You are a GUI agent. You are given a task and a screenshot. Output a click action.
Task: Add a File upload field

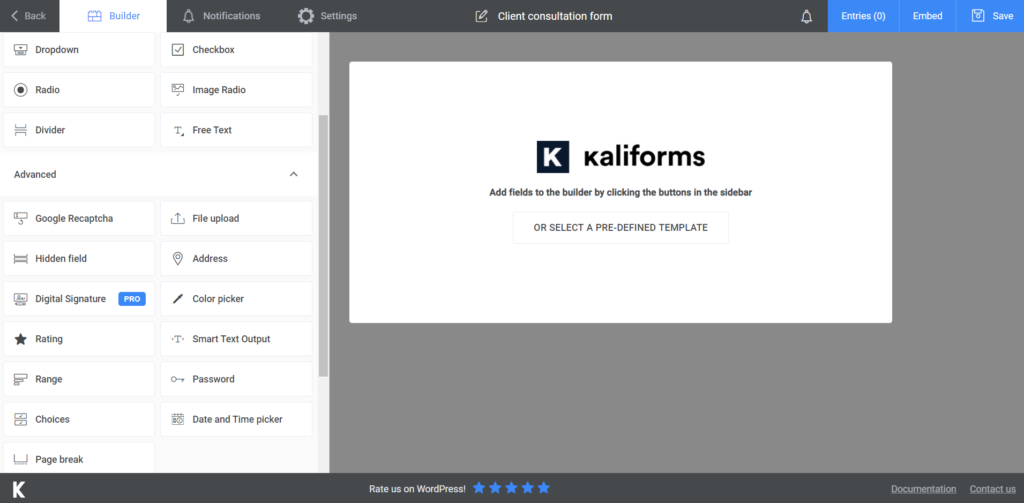(x=236, y=218)
